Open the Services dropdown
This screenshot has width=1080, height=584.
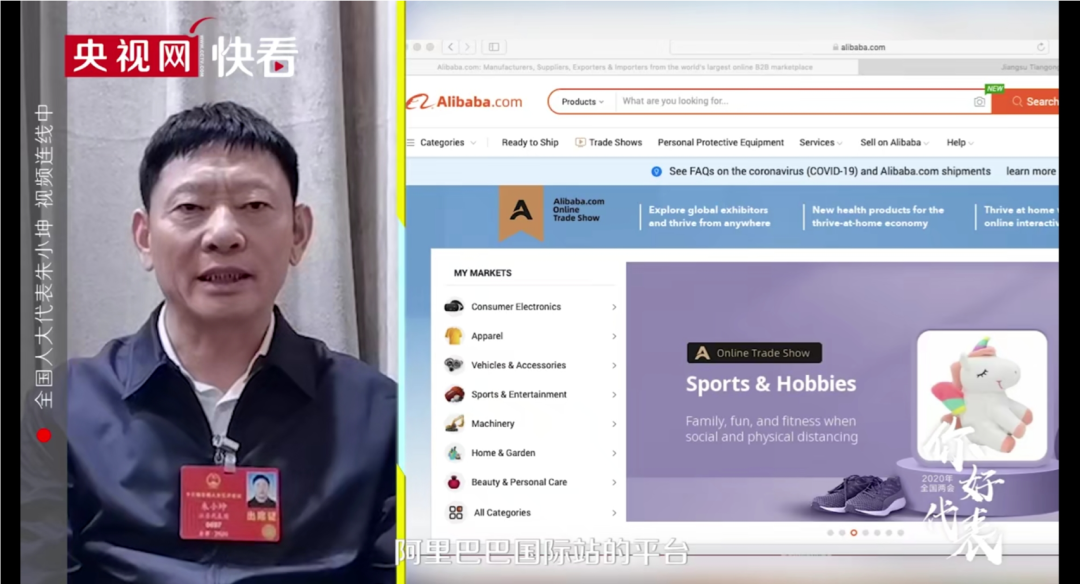820,143
